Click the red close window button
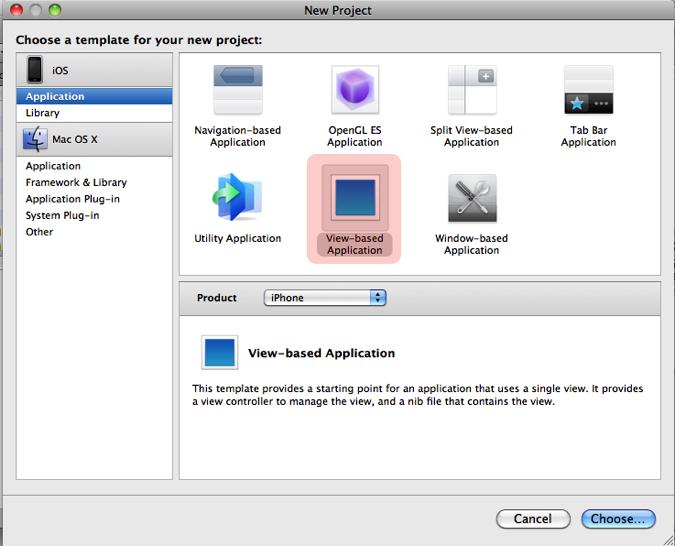675x546 pixels. [16, 9]
